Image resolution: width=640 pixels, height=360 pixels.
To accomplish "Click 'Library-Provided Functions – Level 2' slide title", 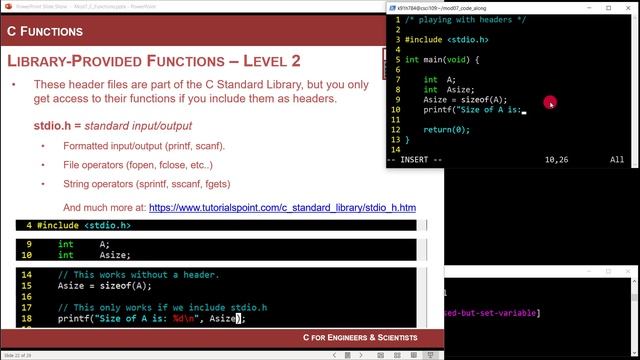I will pyautogui.click(x=154, y=61).
